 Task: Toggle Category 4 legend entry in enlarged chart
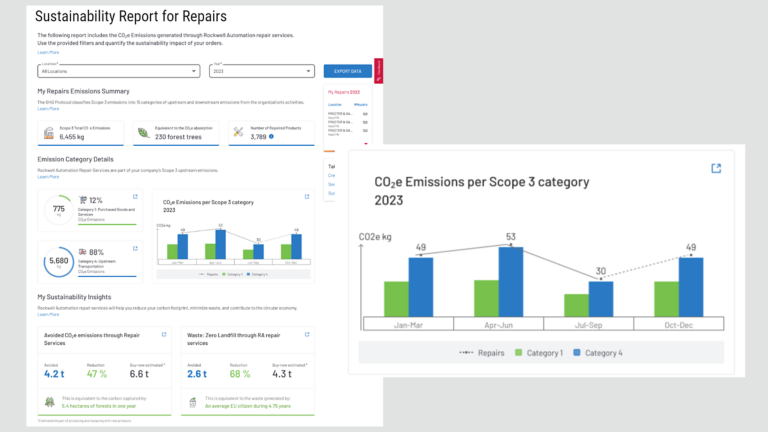click(x=598, y=353)
